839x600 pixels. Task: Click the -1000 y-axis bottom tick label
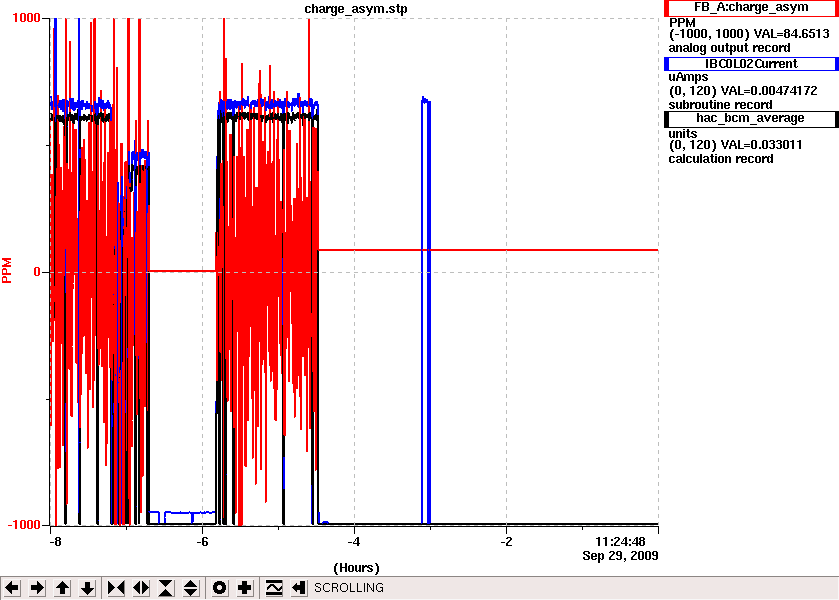point(24,525)
